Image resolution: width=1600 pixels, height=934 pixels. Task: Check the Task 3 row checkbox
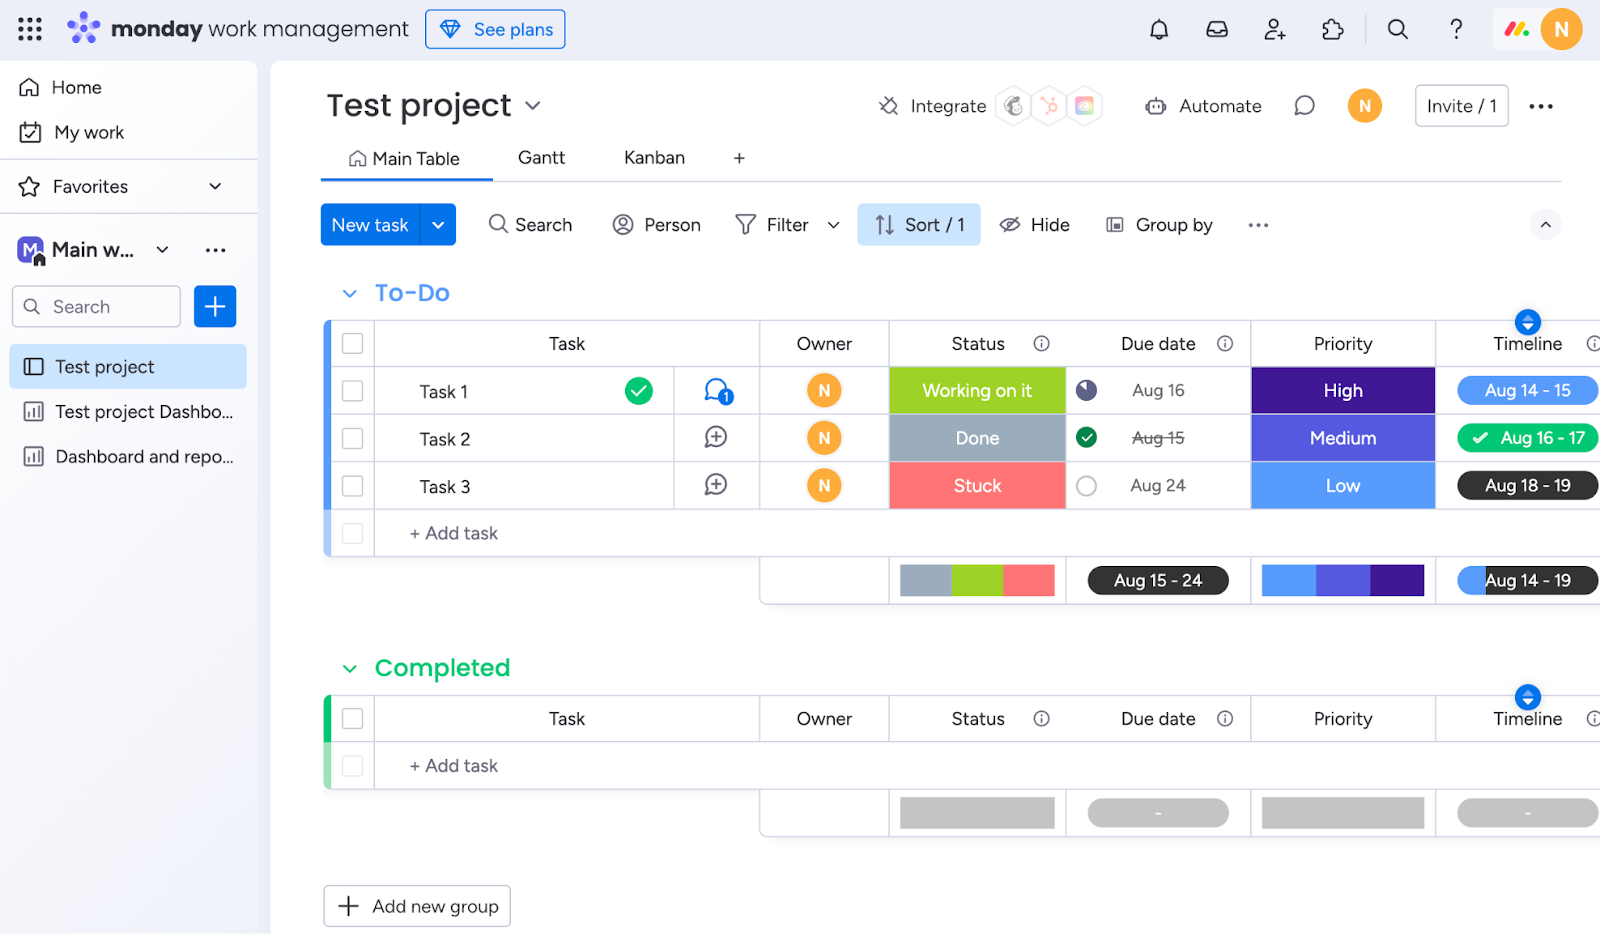click(x=353, y=486)
